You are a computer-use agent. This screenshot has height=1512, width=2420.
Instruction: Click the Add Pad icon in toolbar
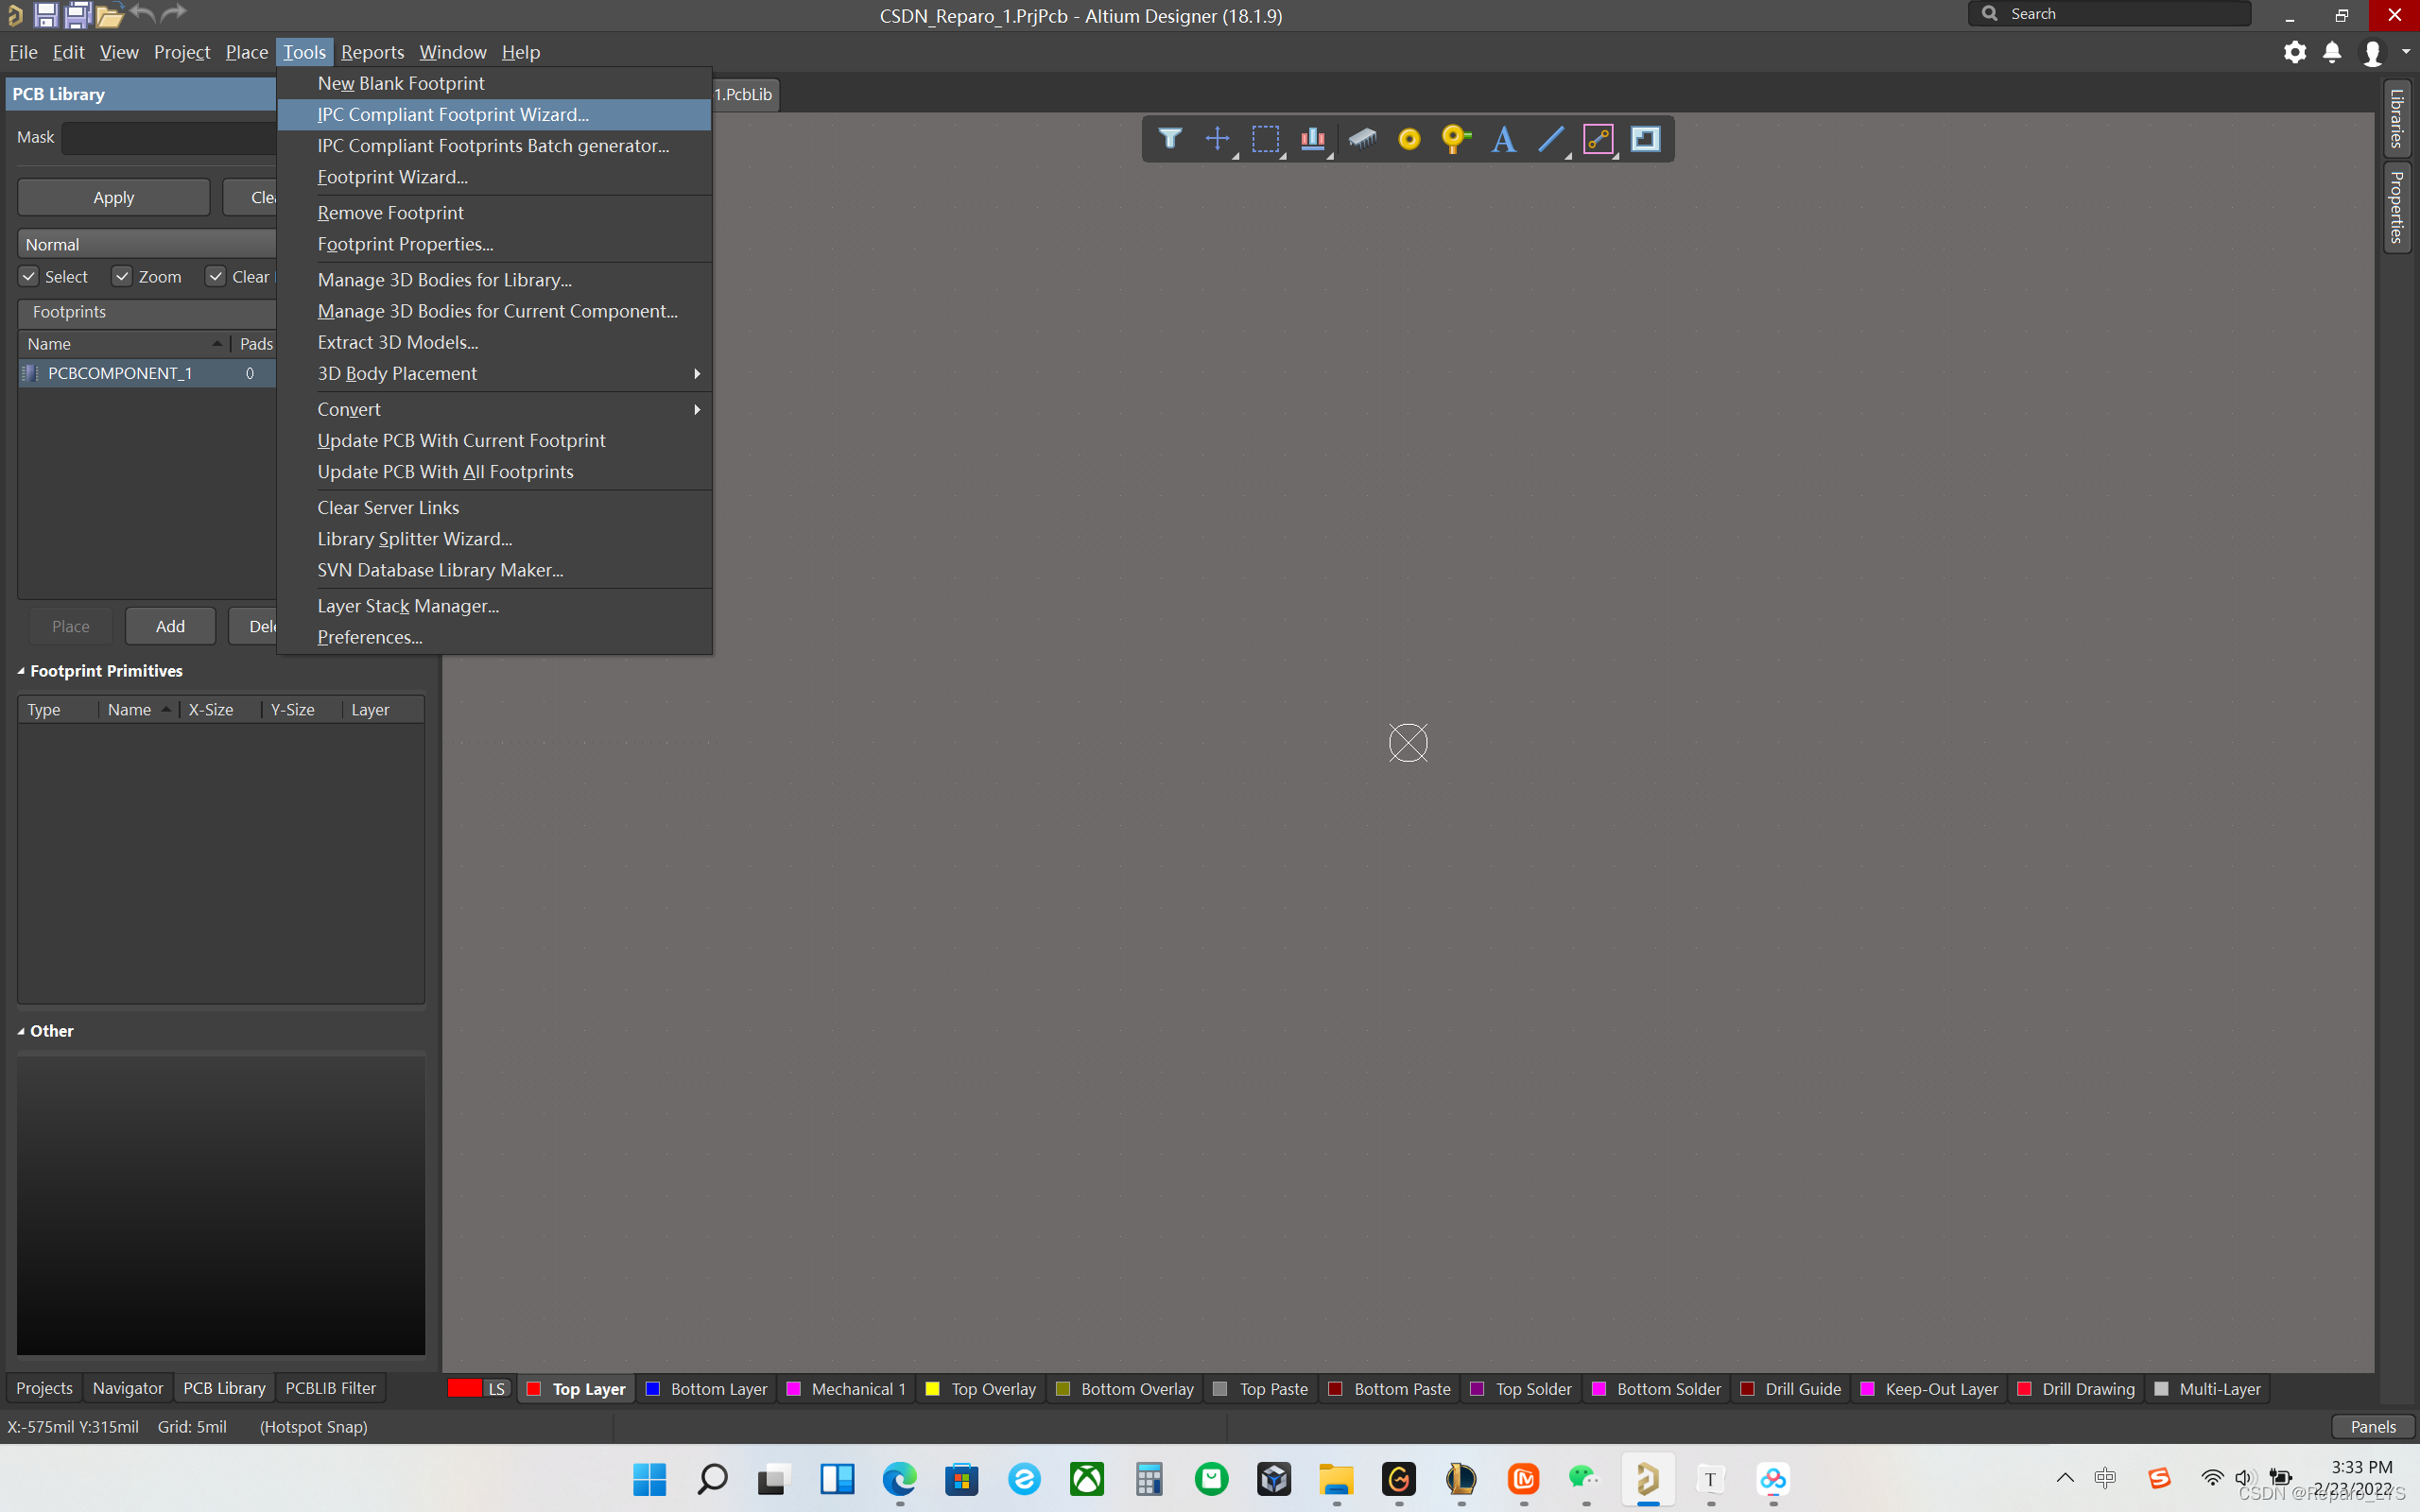pyautogui.click(x=1408, y=138)
